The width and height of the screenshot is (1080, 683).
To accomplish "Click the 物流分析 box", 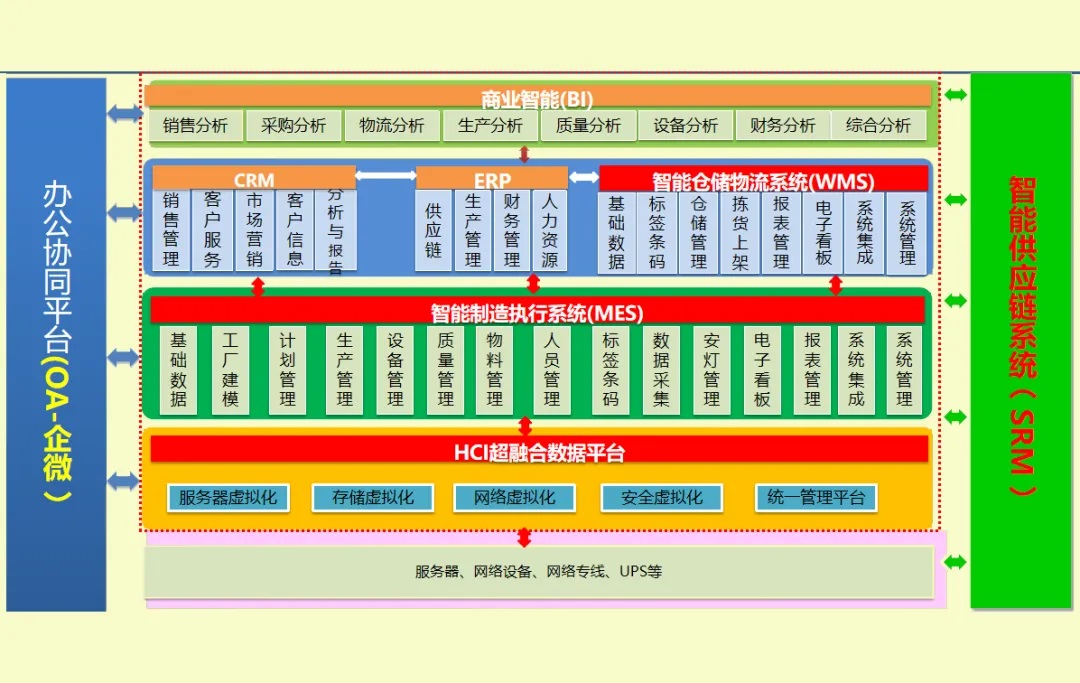I will 392,125.
